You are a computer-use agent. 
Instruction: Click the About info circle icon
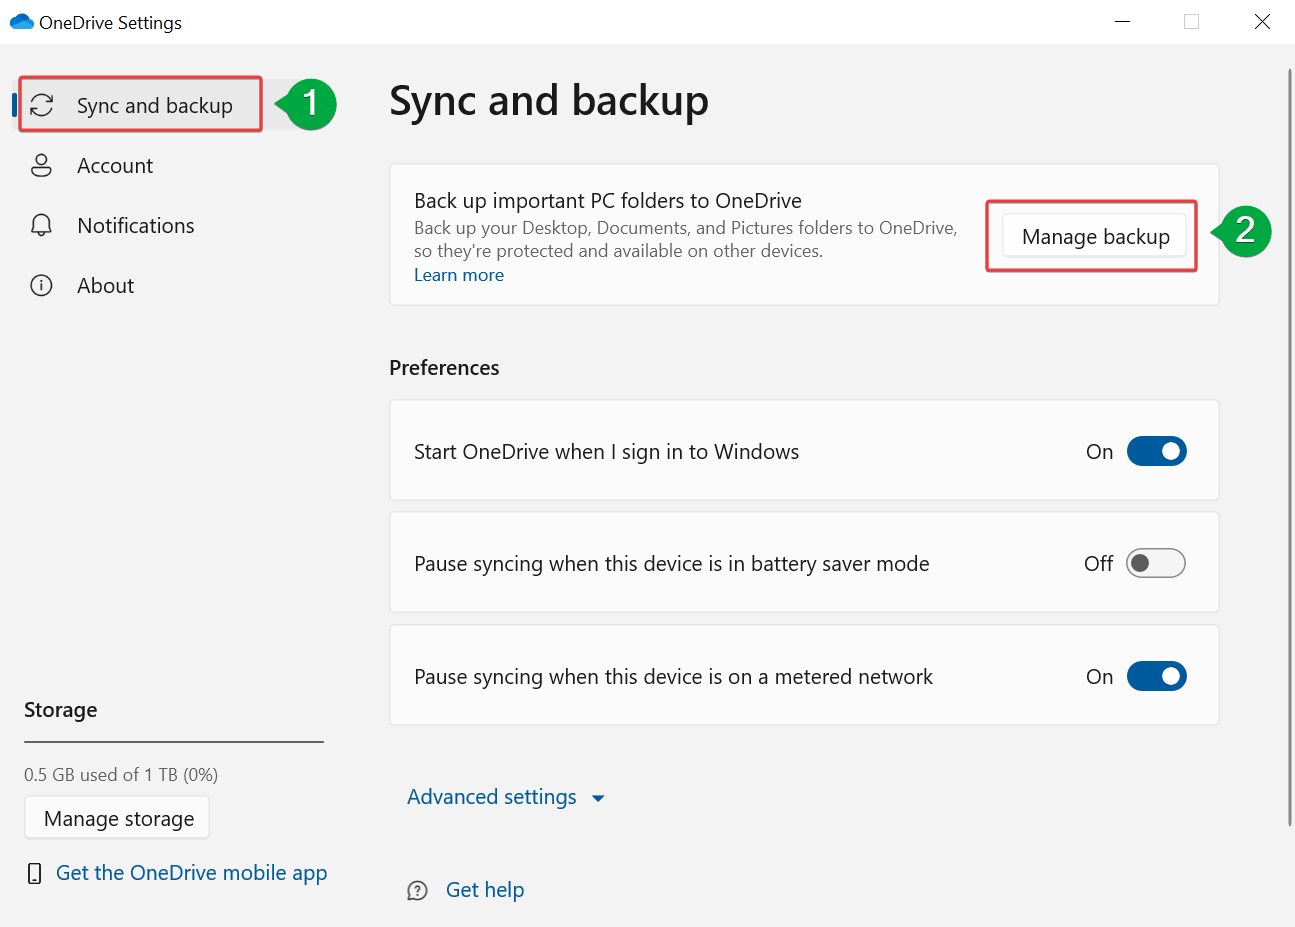[x=41, y=286]
